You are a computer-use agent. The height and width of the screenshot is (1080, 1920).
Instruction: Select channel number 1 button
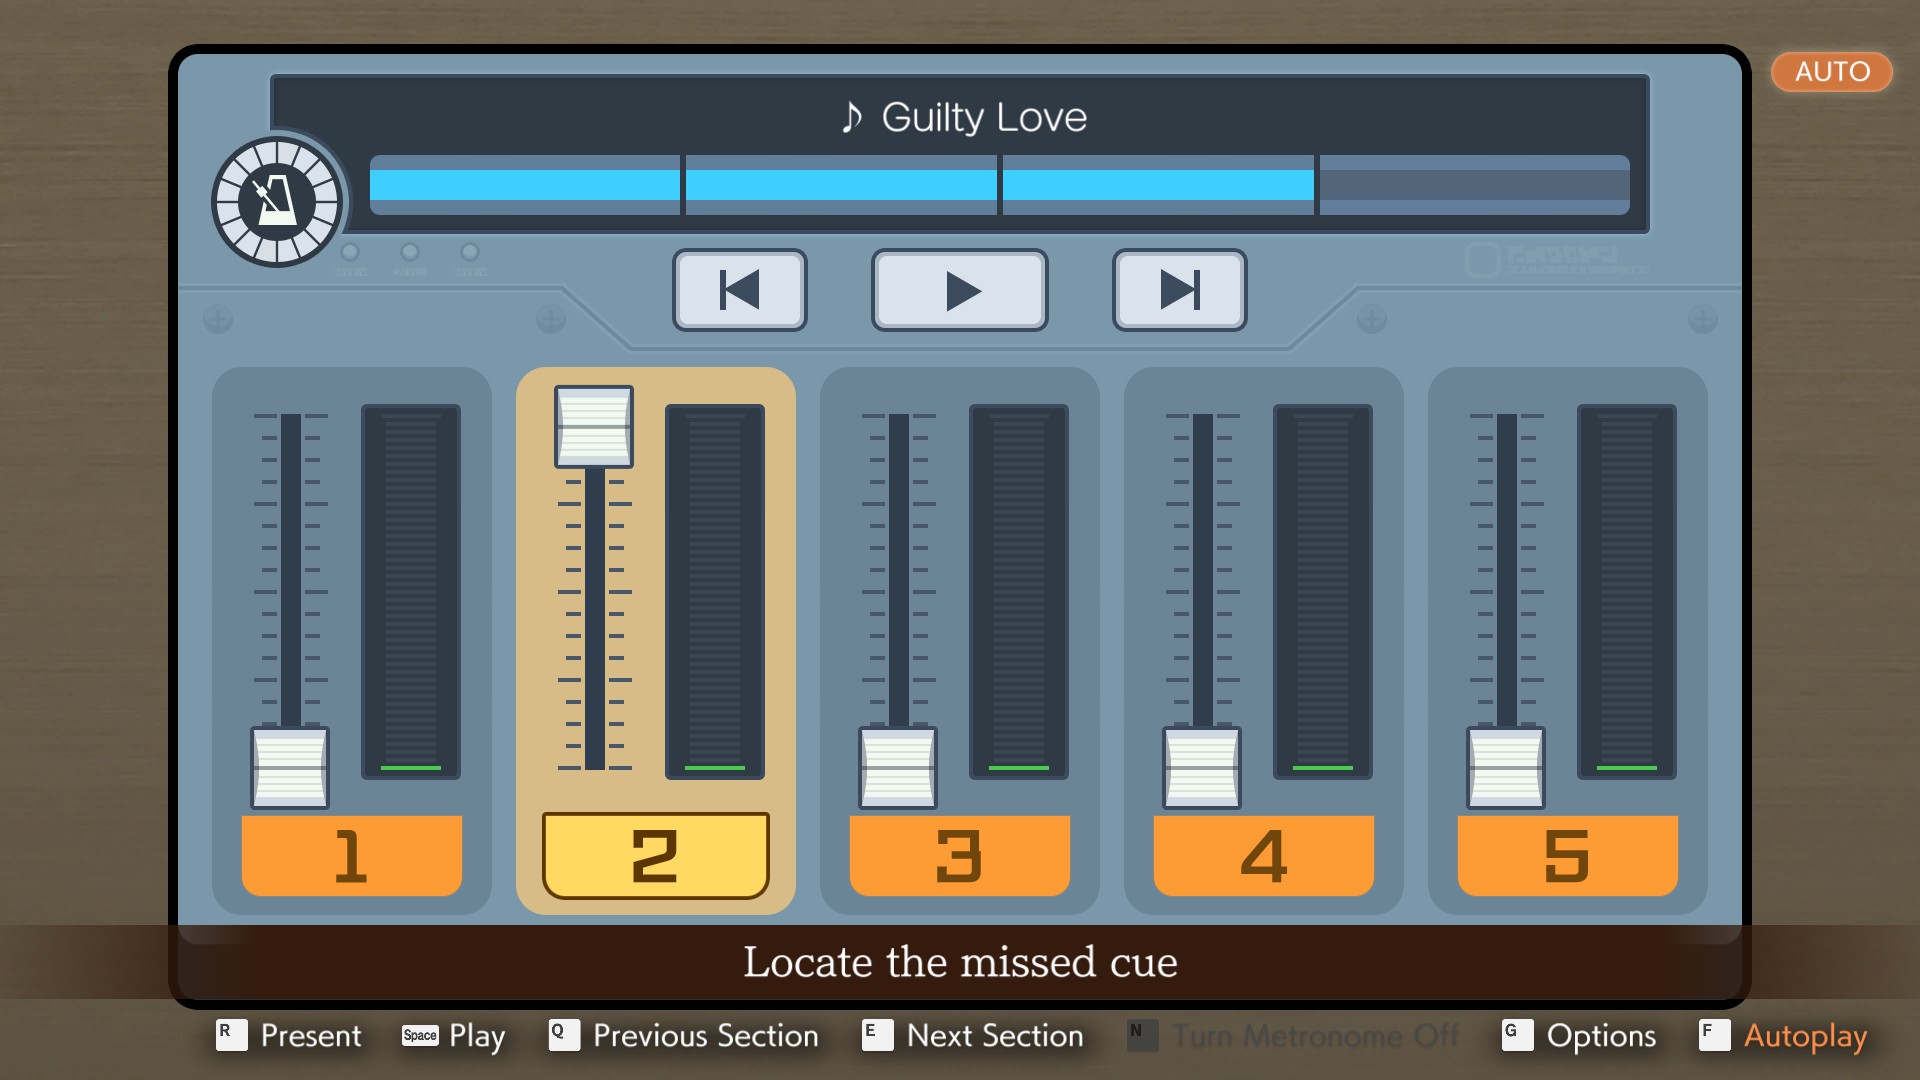[349, 856]
